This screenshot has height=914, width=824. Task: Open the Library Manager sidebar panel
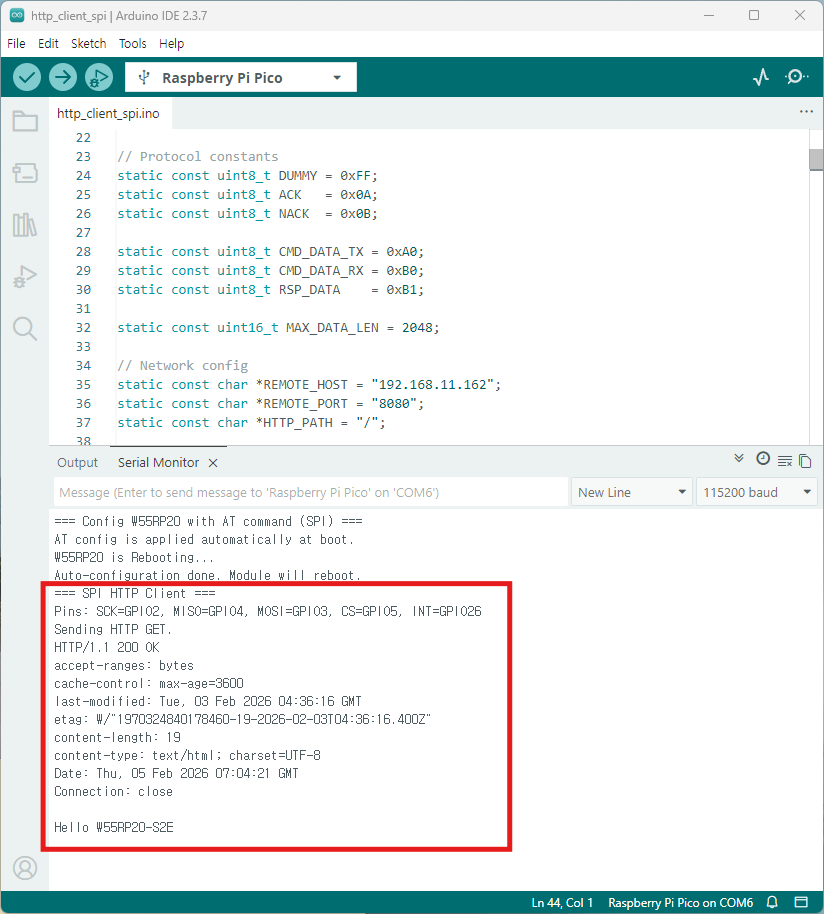coord(25,225)
